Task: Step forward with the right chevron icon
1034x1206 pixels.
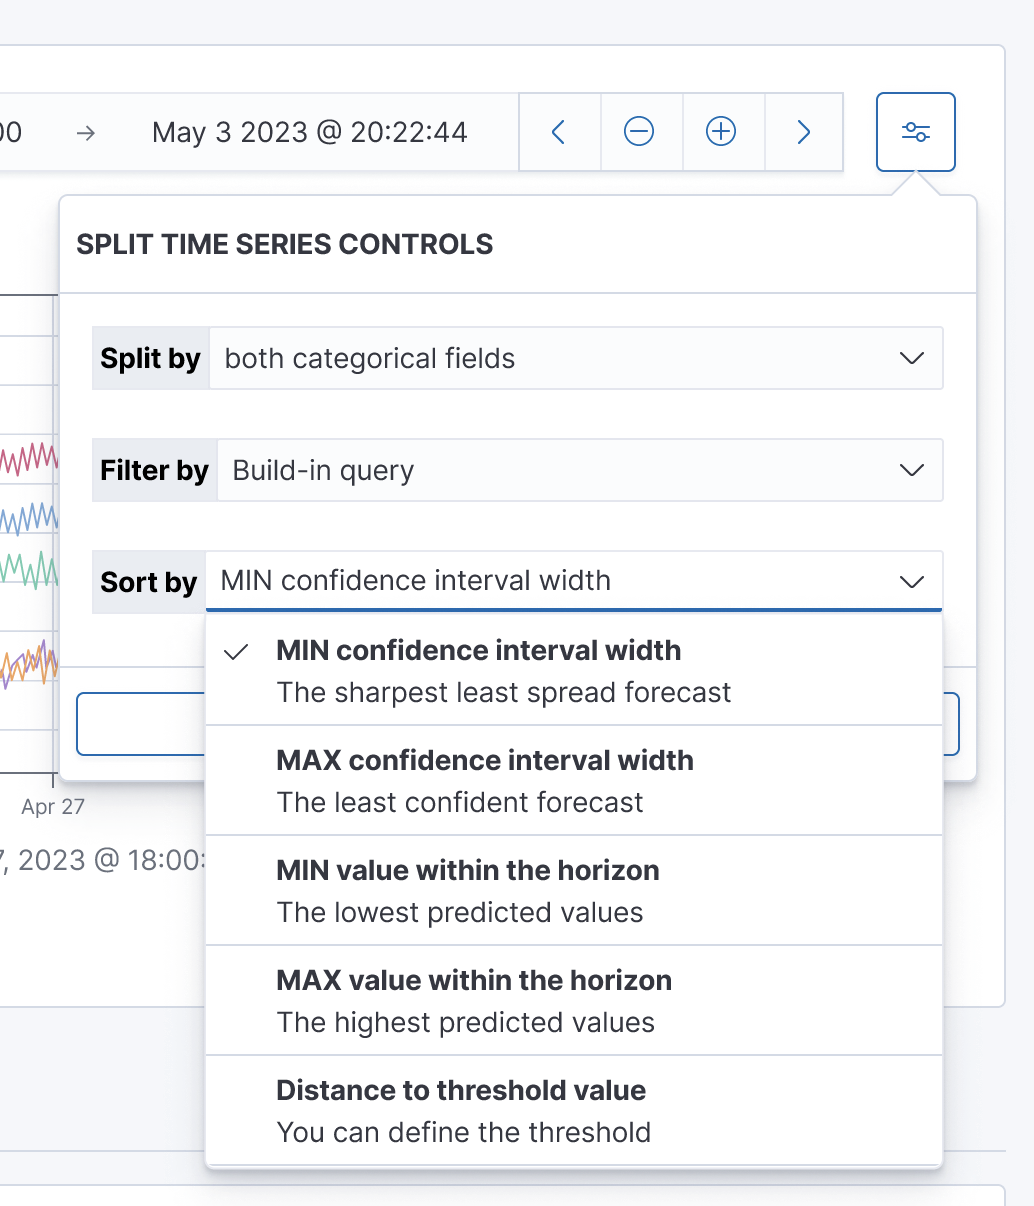Action: (804, 131)
